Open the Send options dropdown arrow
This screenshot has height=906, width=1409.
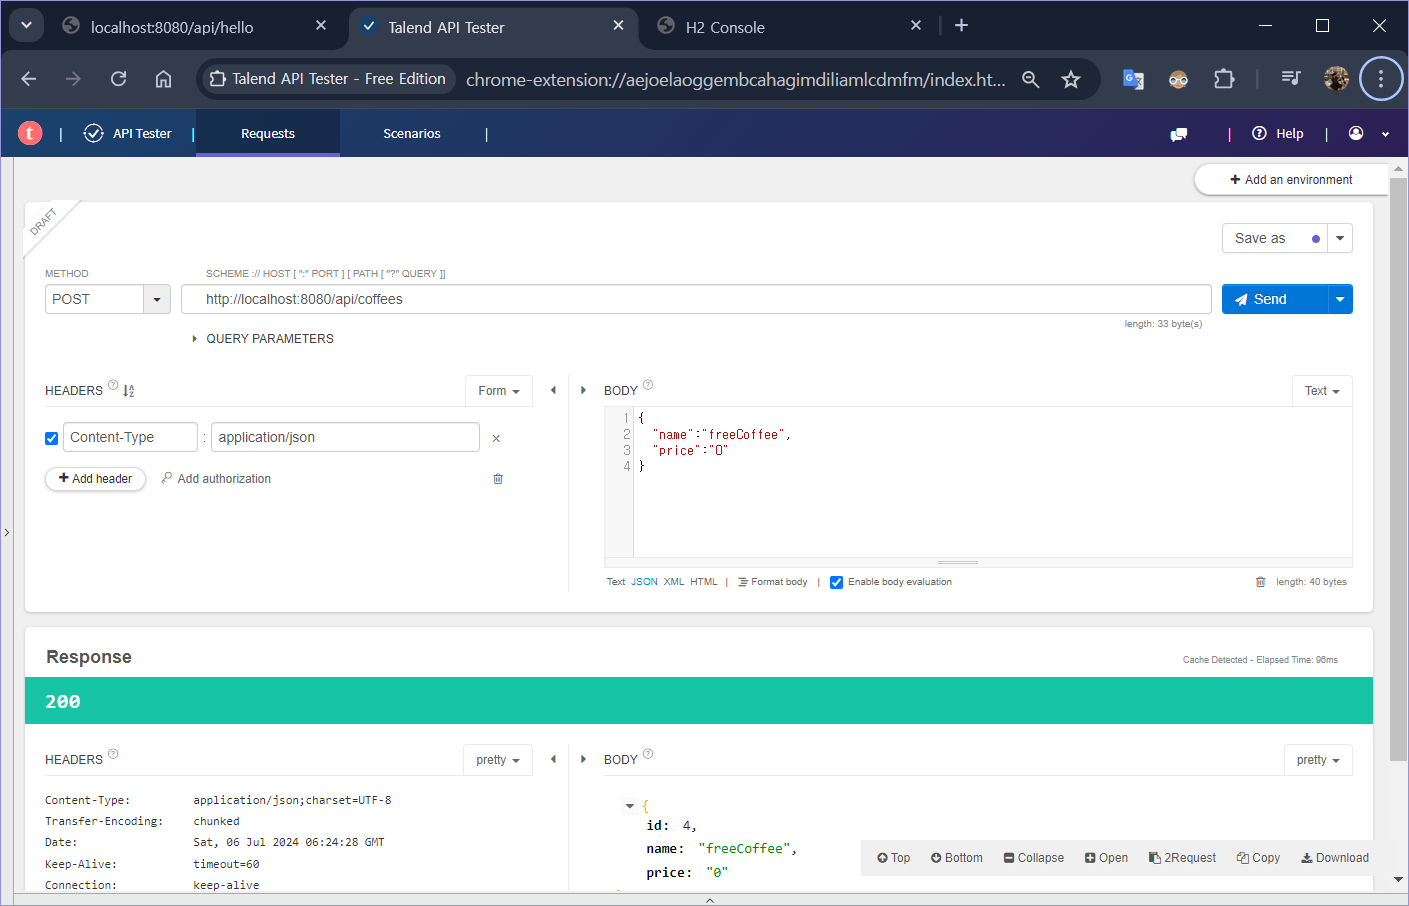click(x=1340, y=299)
